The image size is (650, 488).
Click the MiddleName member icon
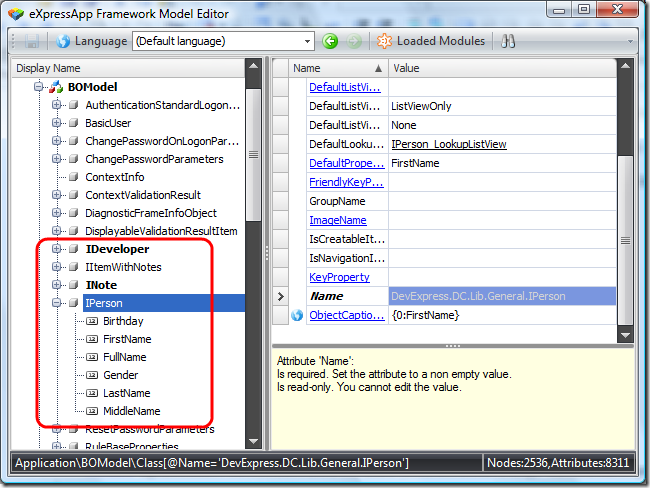pos(92,411)
